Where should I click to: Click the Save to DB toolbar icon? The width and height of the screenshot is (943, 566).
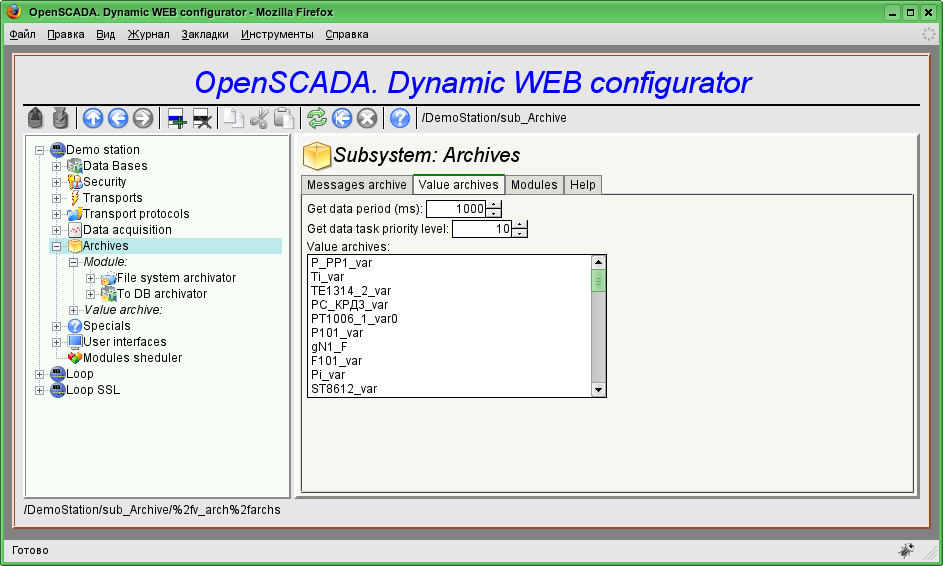(60, 118)
